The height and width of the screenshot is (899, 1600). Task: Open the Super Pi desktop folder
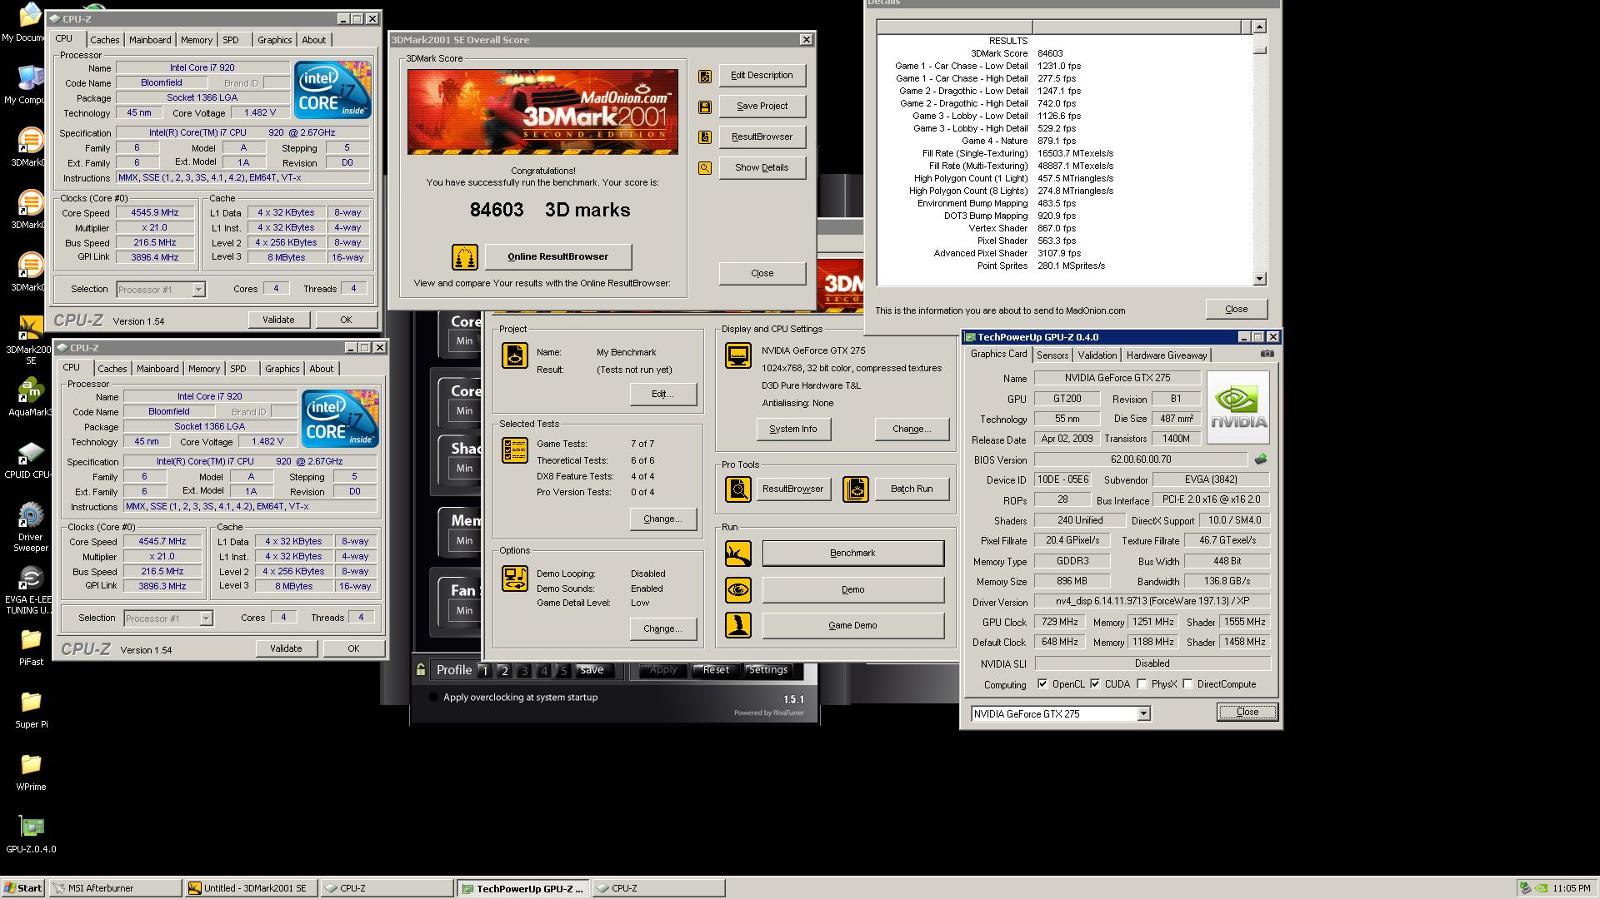(31, 709)
